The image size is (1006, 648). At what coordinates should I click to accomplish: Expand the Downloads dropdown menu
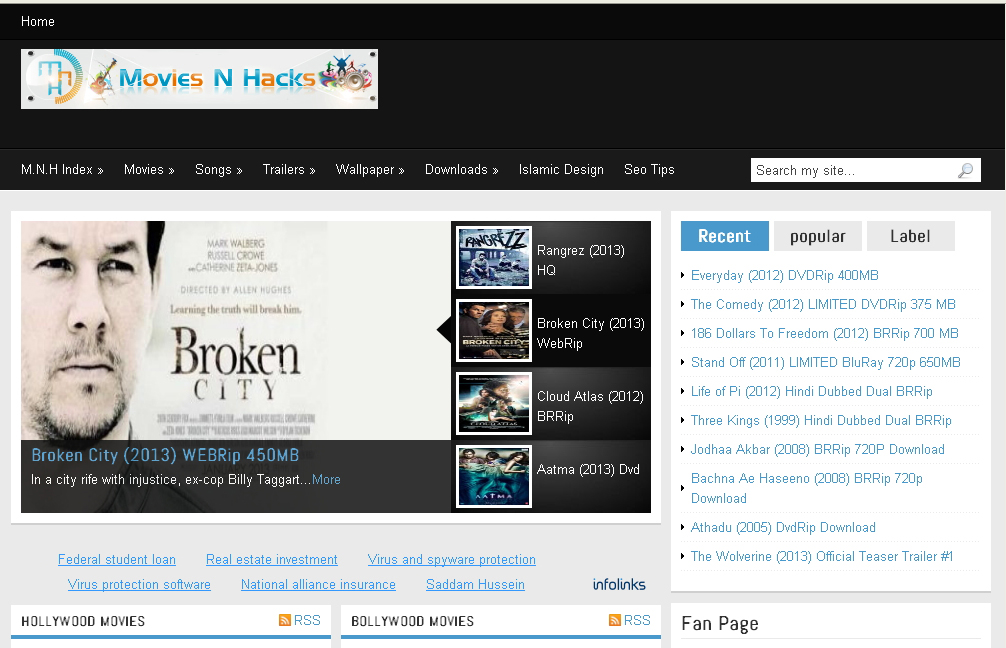461,169
